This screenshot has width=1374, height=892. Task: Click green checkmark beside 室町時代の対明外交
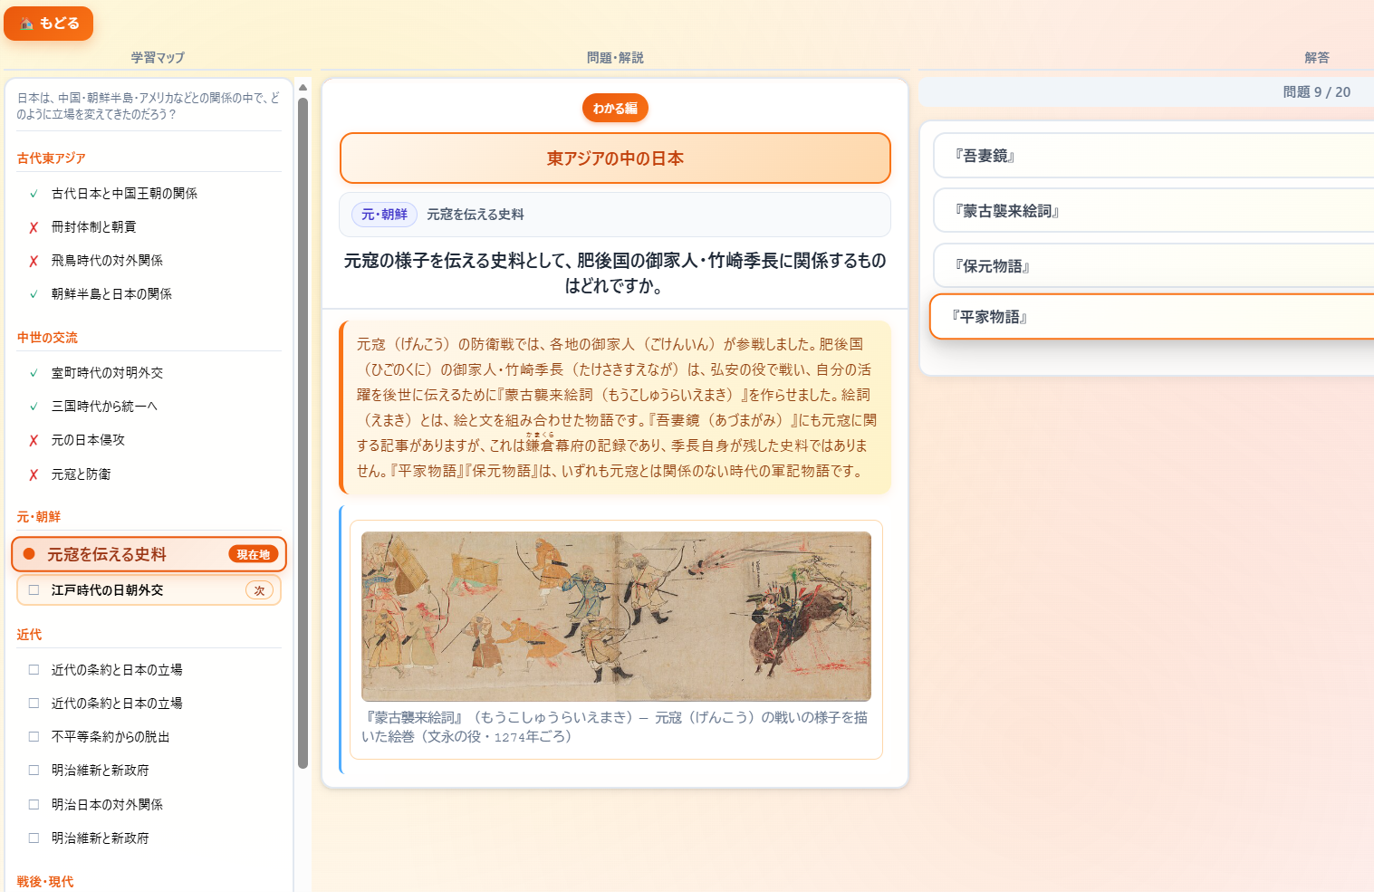click(34, 373)
